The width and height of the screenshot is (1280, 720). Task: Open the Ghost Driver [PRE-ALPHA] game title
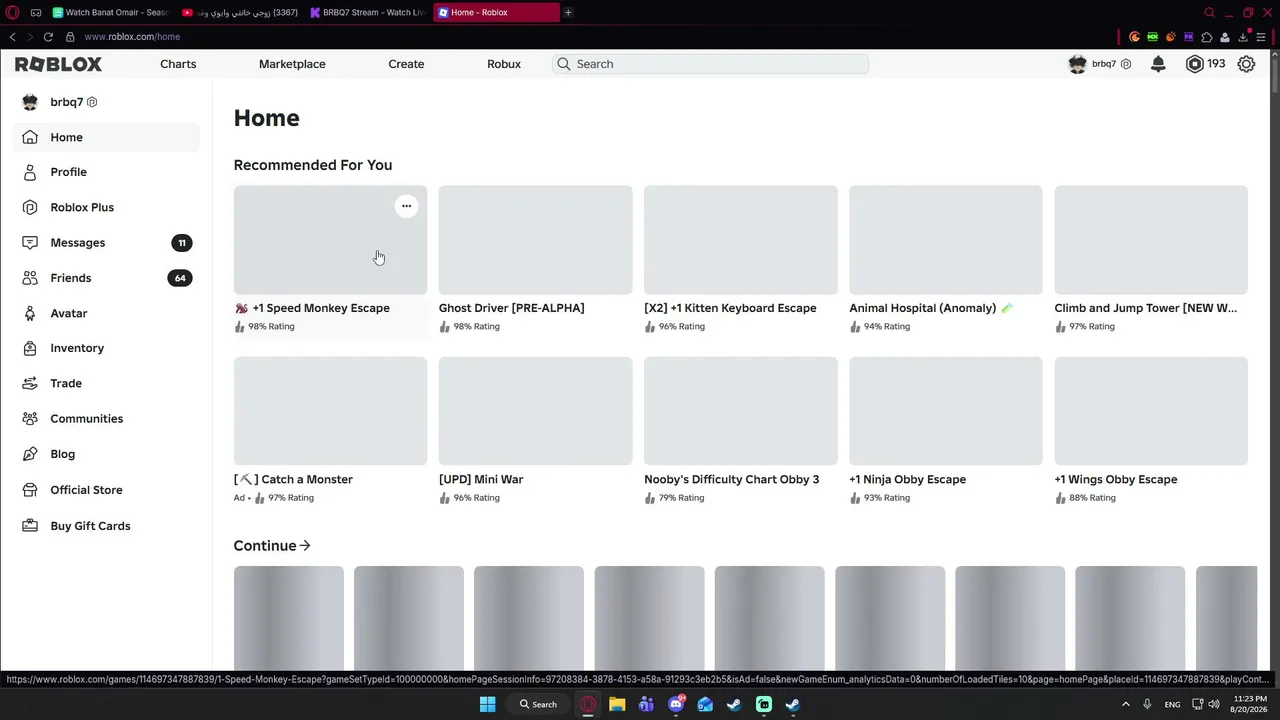[x=511, y=308]
